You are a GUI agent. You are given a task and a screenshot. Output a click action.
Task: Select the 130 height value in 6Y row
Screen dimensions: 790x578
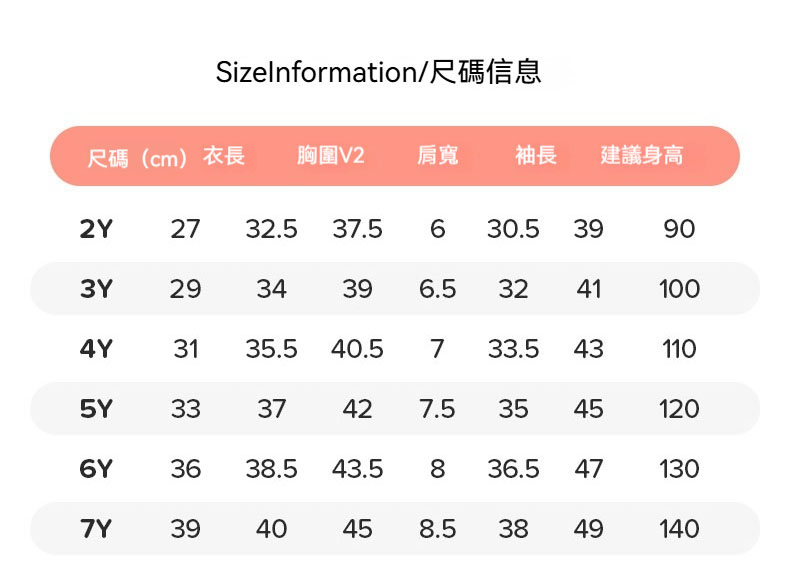(679, 469)
